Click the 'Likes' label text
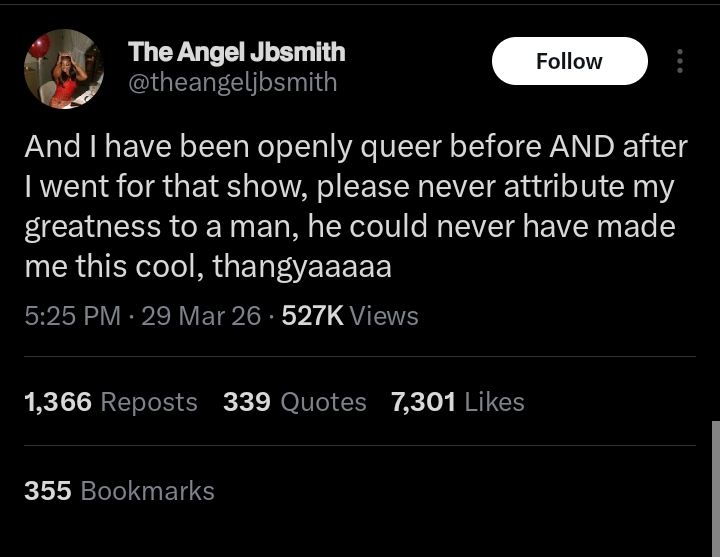Image resolution: width=720 pixels, height=557 pixels. [494, 402]
